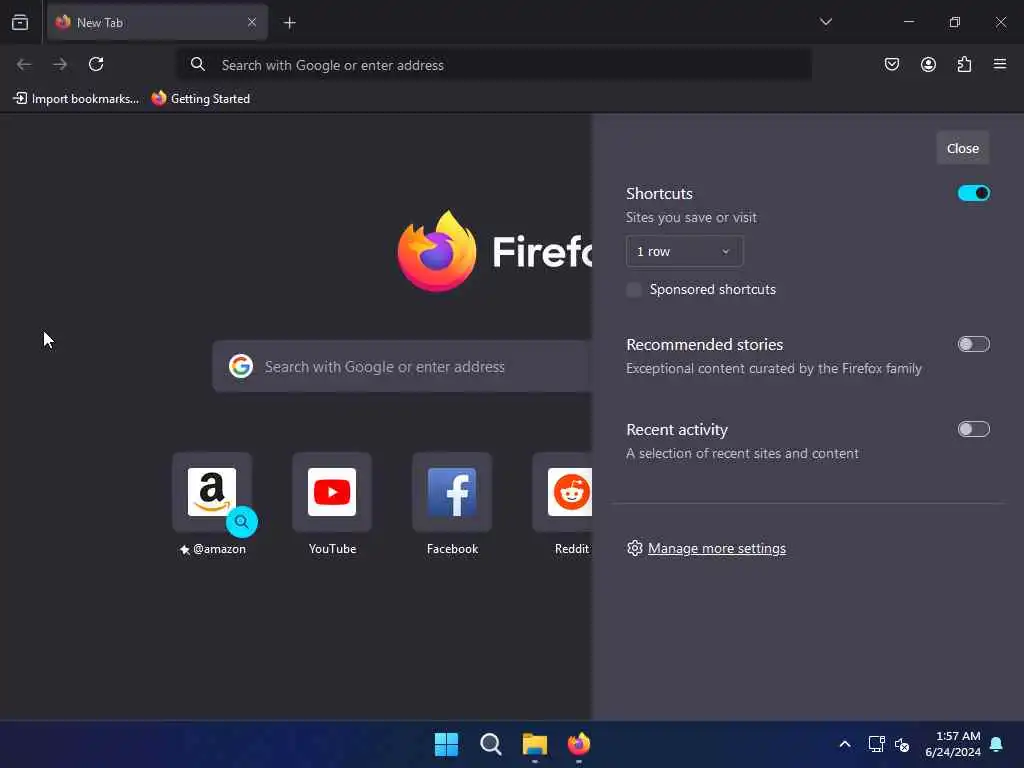Open Save to Pocket icon

point(891,64)
